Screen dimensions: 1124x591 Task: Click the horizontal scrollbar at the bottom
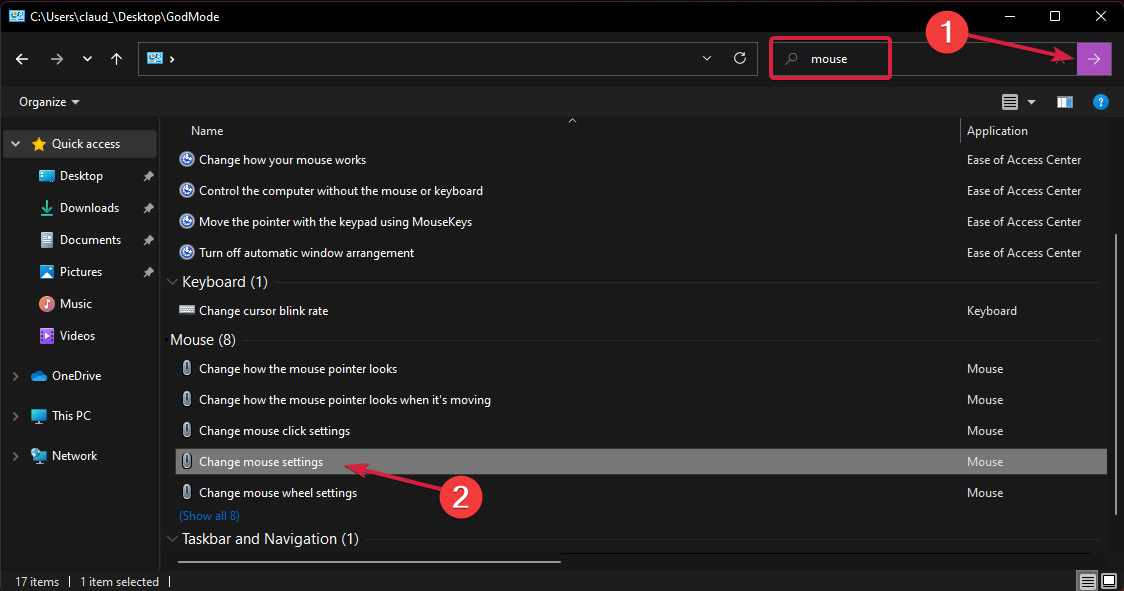pyautogui.click(x=369, y=562)
